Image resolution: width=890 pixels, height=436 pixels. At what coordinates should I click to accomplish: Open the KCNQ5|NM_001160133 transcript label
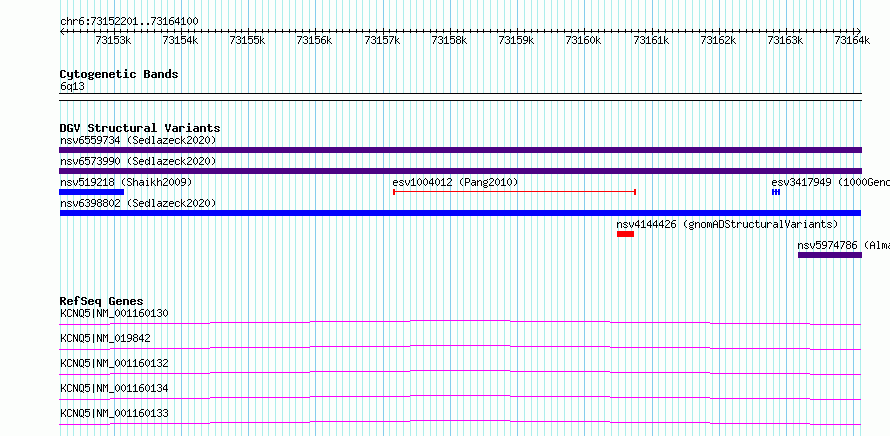tap(114, 413)
